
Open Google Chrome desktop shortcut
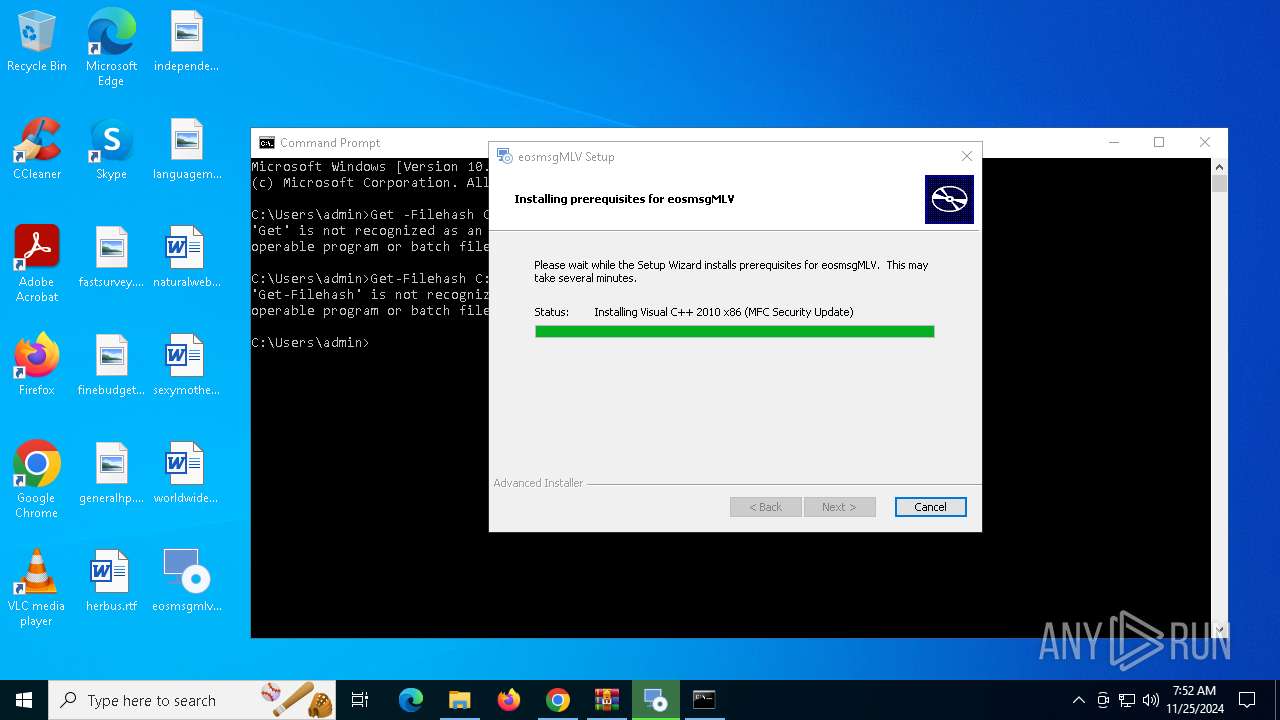(x=37, y=480)
